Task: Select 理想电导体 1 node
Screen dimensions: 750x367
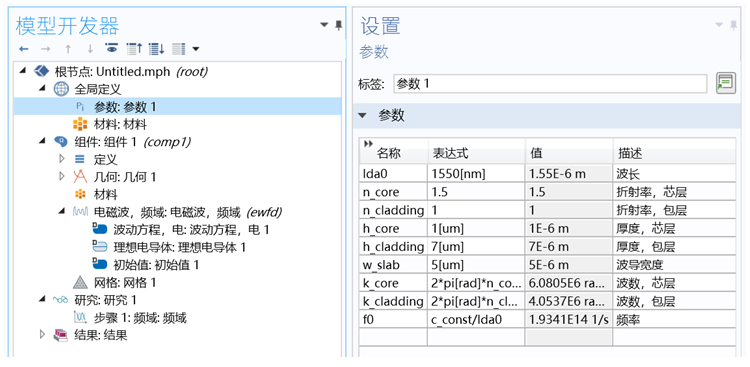Action: click(x=179, y=247)
